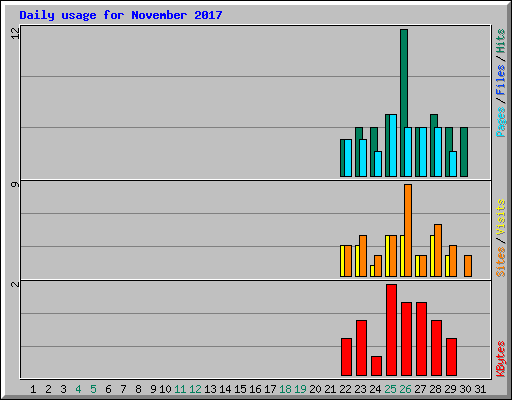The image size is (512, 400).
Task: Select the cyan Pages bar for day 27
Action: coord(423,152)
